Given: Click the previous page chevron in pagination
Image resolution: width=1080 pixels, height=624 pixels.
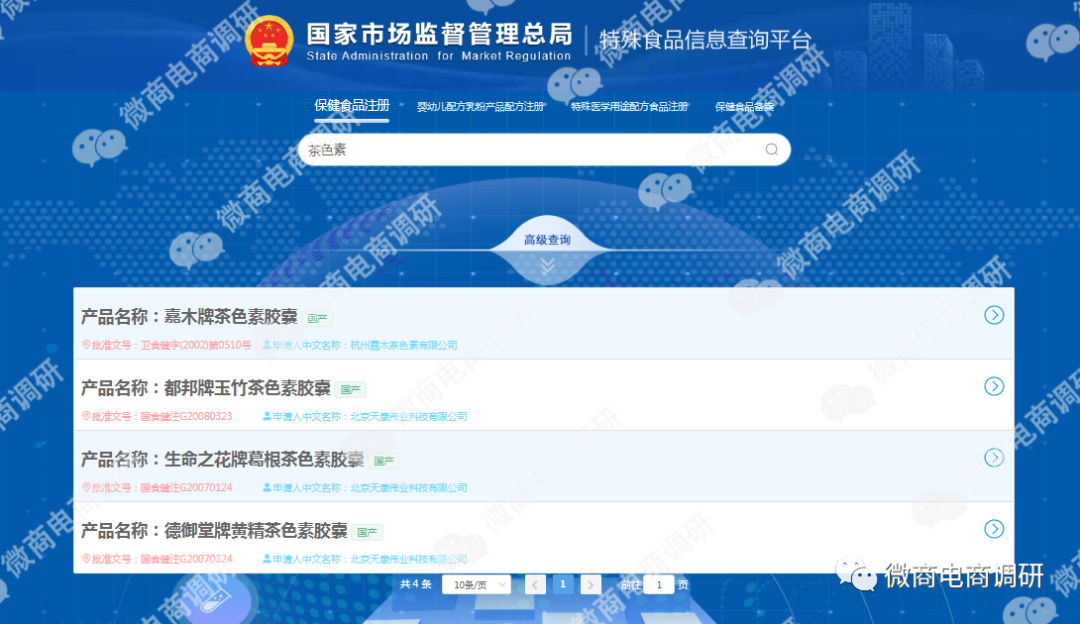Looking at the screenshot, I should point(535,584).
